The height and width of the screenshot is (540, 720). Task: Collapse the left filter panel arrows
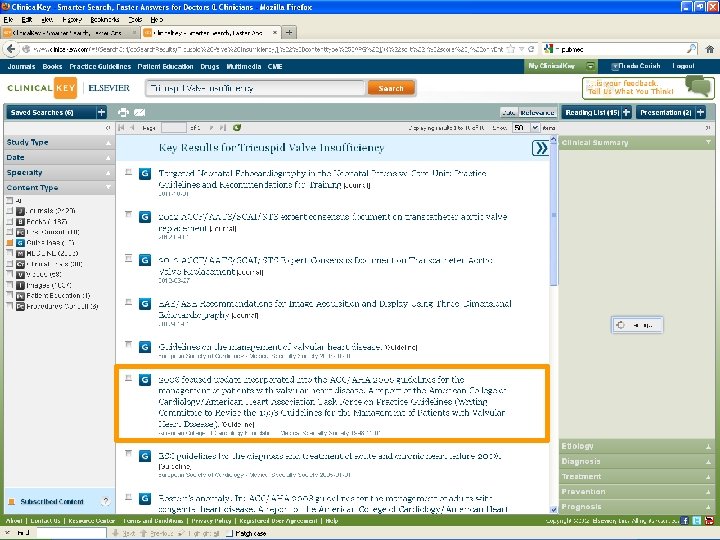point(108,128)
